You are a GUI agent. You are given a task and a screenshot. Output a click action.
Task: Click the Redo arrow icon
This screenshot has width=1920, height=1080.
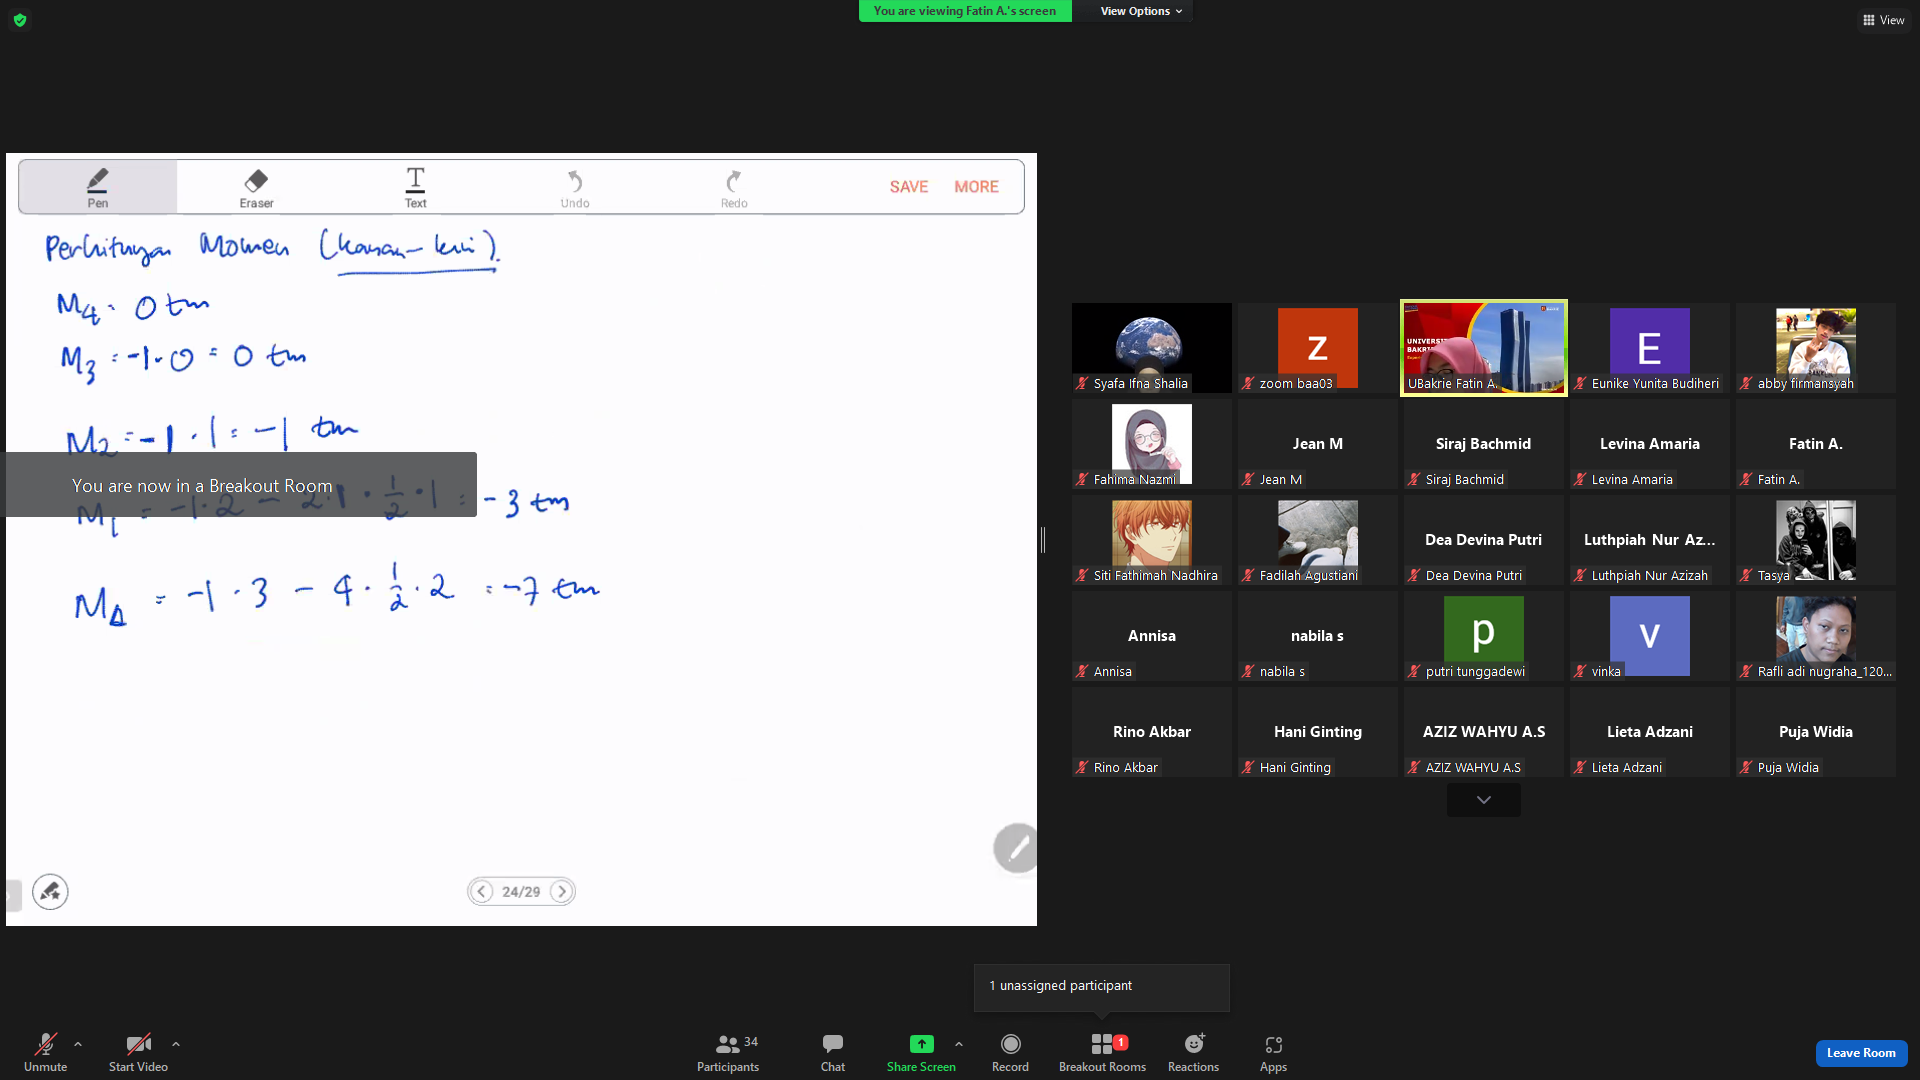(x=734, y=181)
